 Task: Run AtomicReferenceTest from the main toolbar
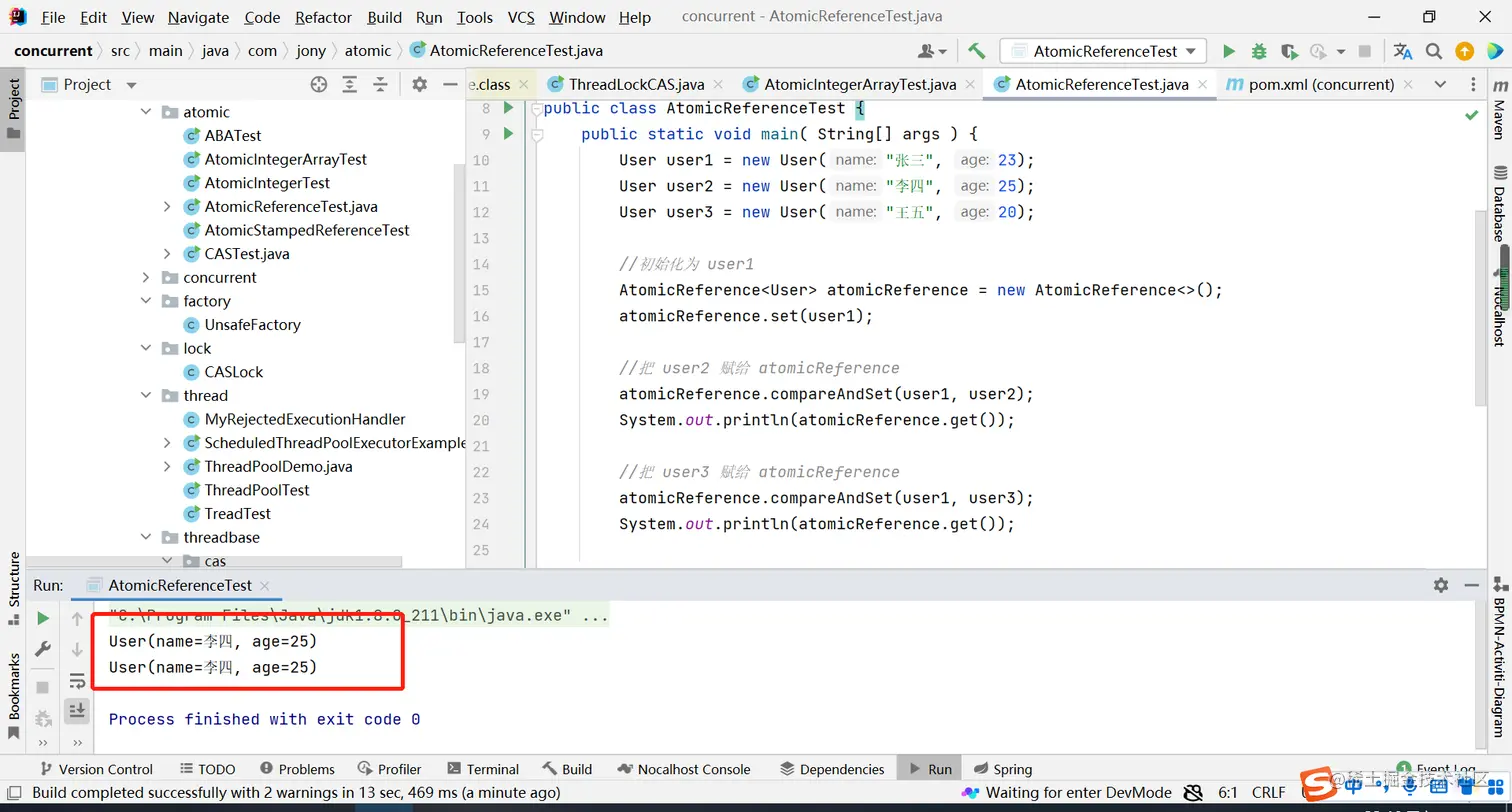1229,51
